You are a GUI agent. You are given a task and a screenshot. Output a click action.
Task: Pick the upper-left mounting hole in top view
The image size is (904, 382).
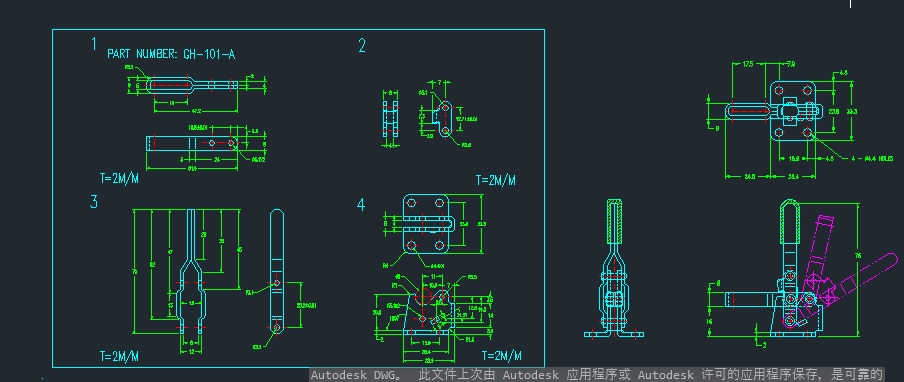point(779,90)
